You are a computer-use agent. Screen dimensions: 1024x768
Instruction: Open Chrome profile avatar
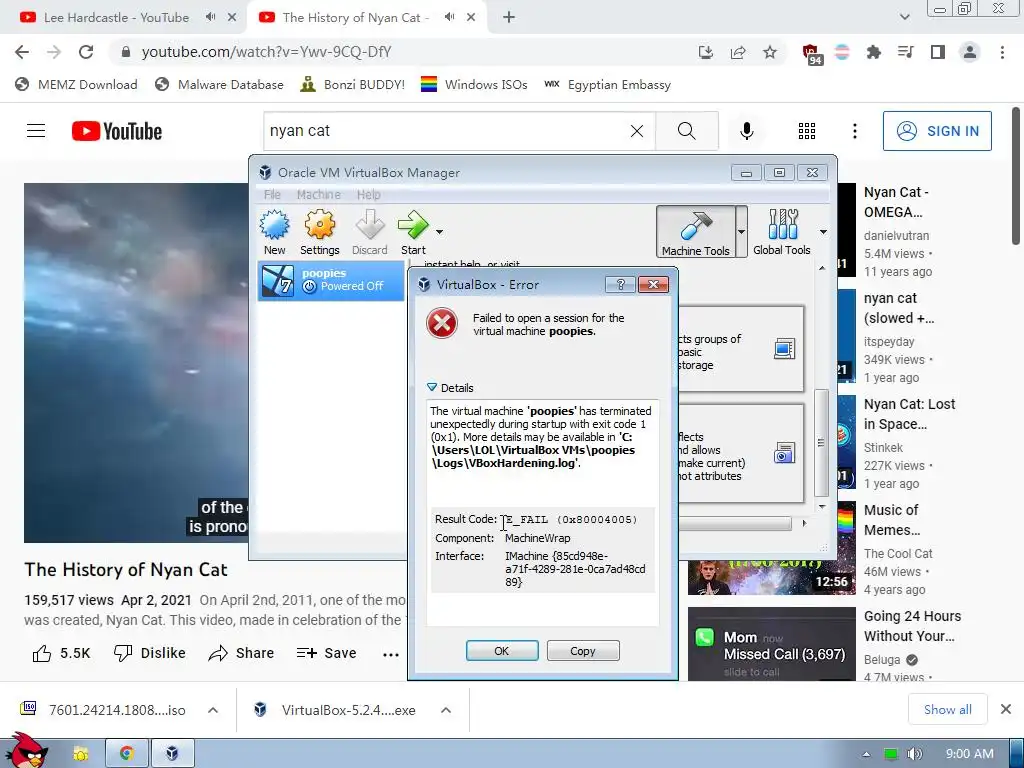coord(970,52)
